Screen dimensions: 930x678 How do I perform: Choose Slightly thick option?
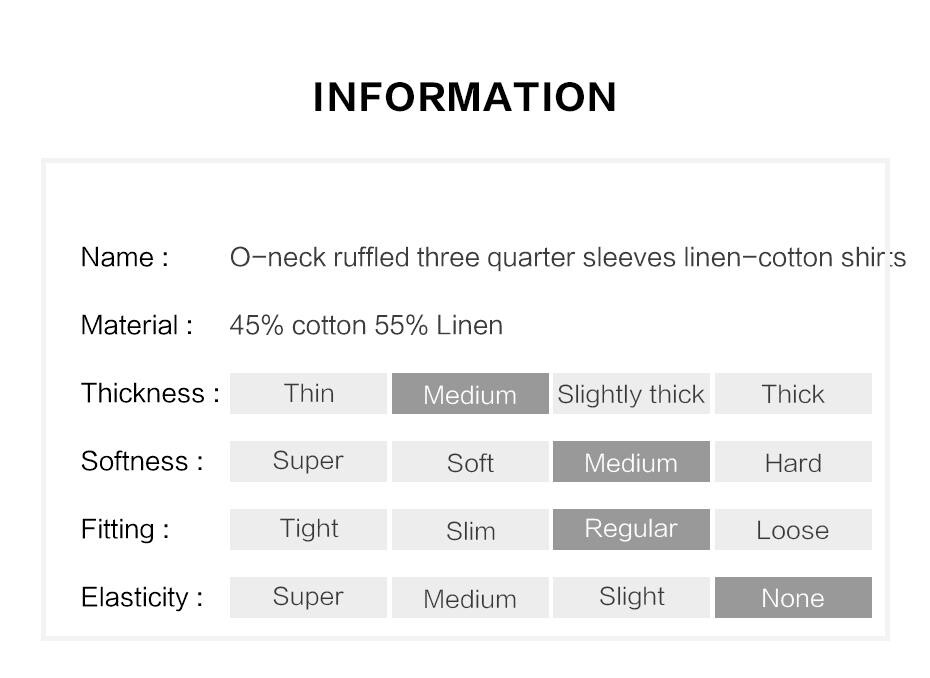click(x=631, y=393)
